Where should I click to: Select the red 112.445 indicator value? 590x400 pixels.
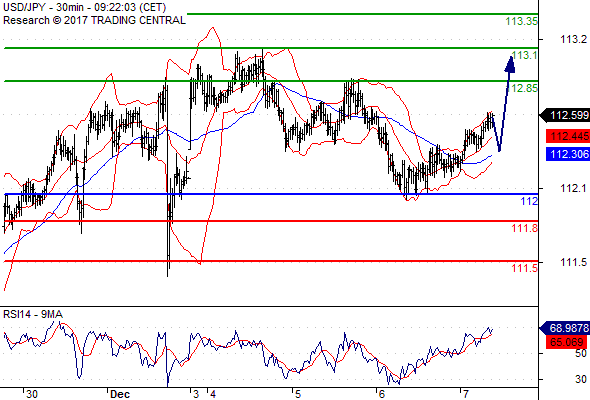568,136
